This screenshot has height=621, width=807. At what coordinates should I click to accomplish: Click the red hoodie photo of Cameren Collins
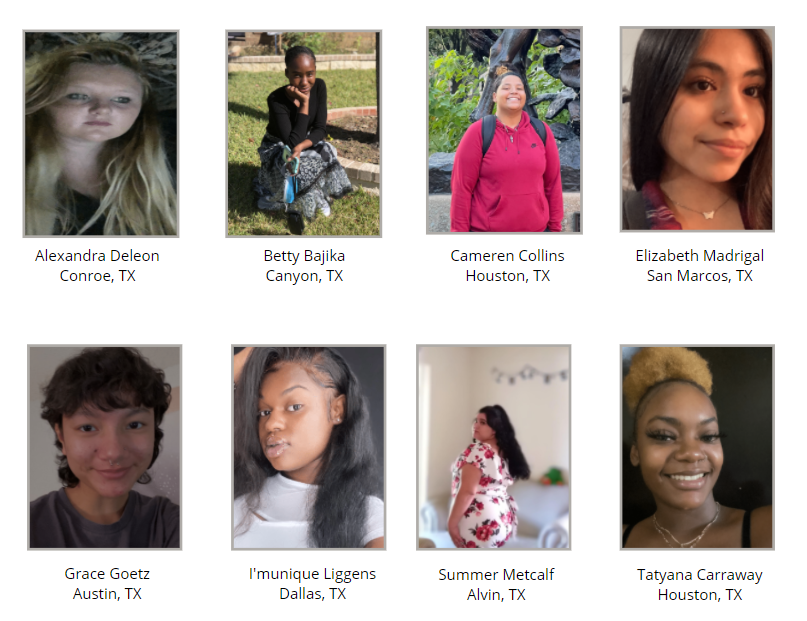[x=504, y=130]
